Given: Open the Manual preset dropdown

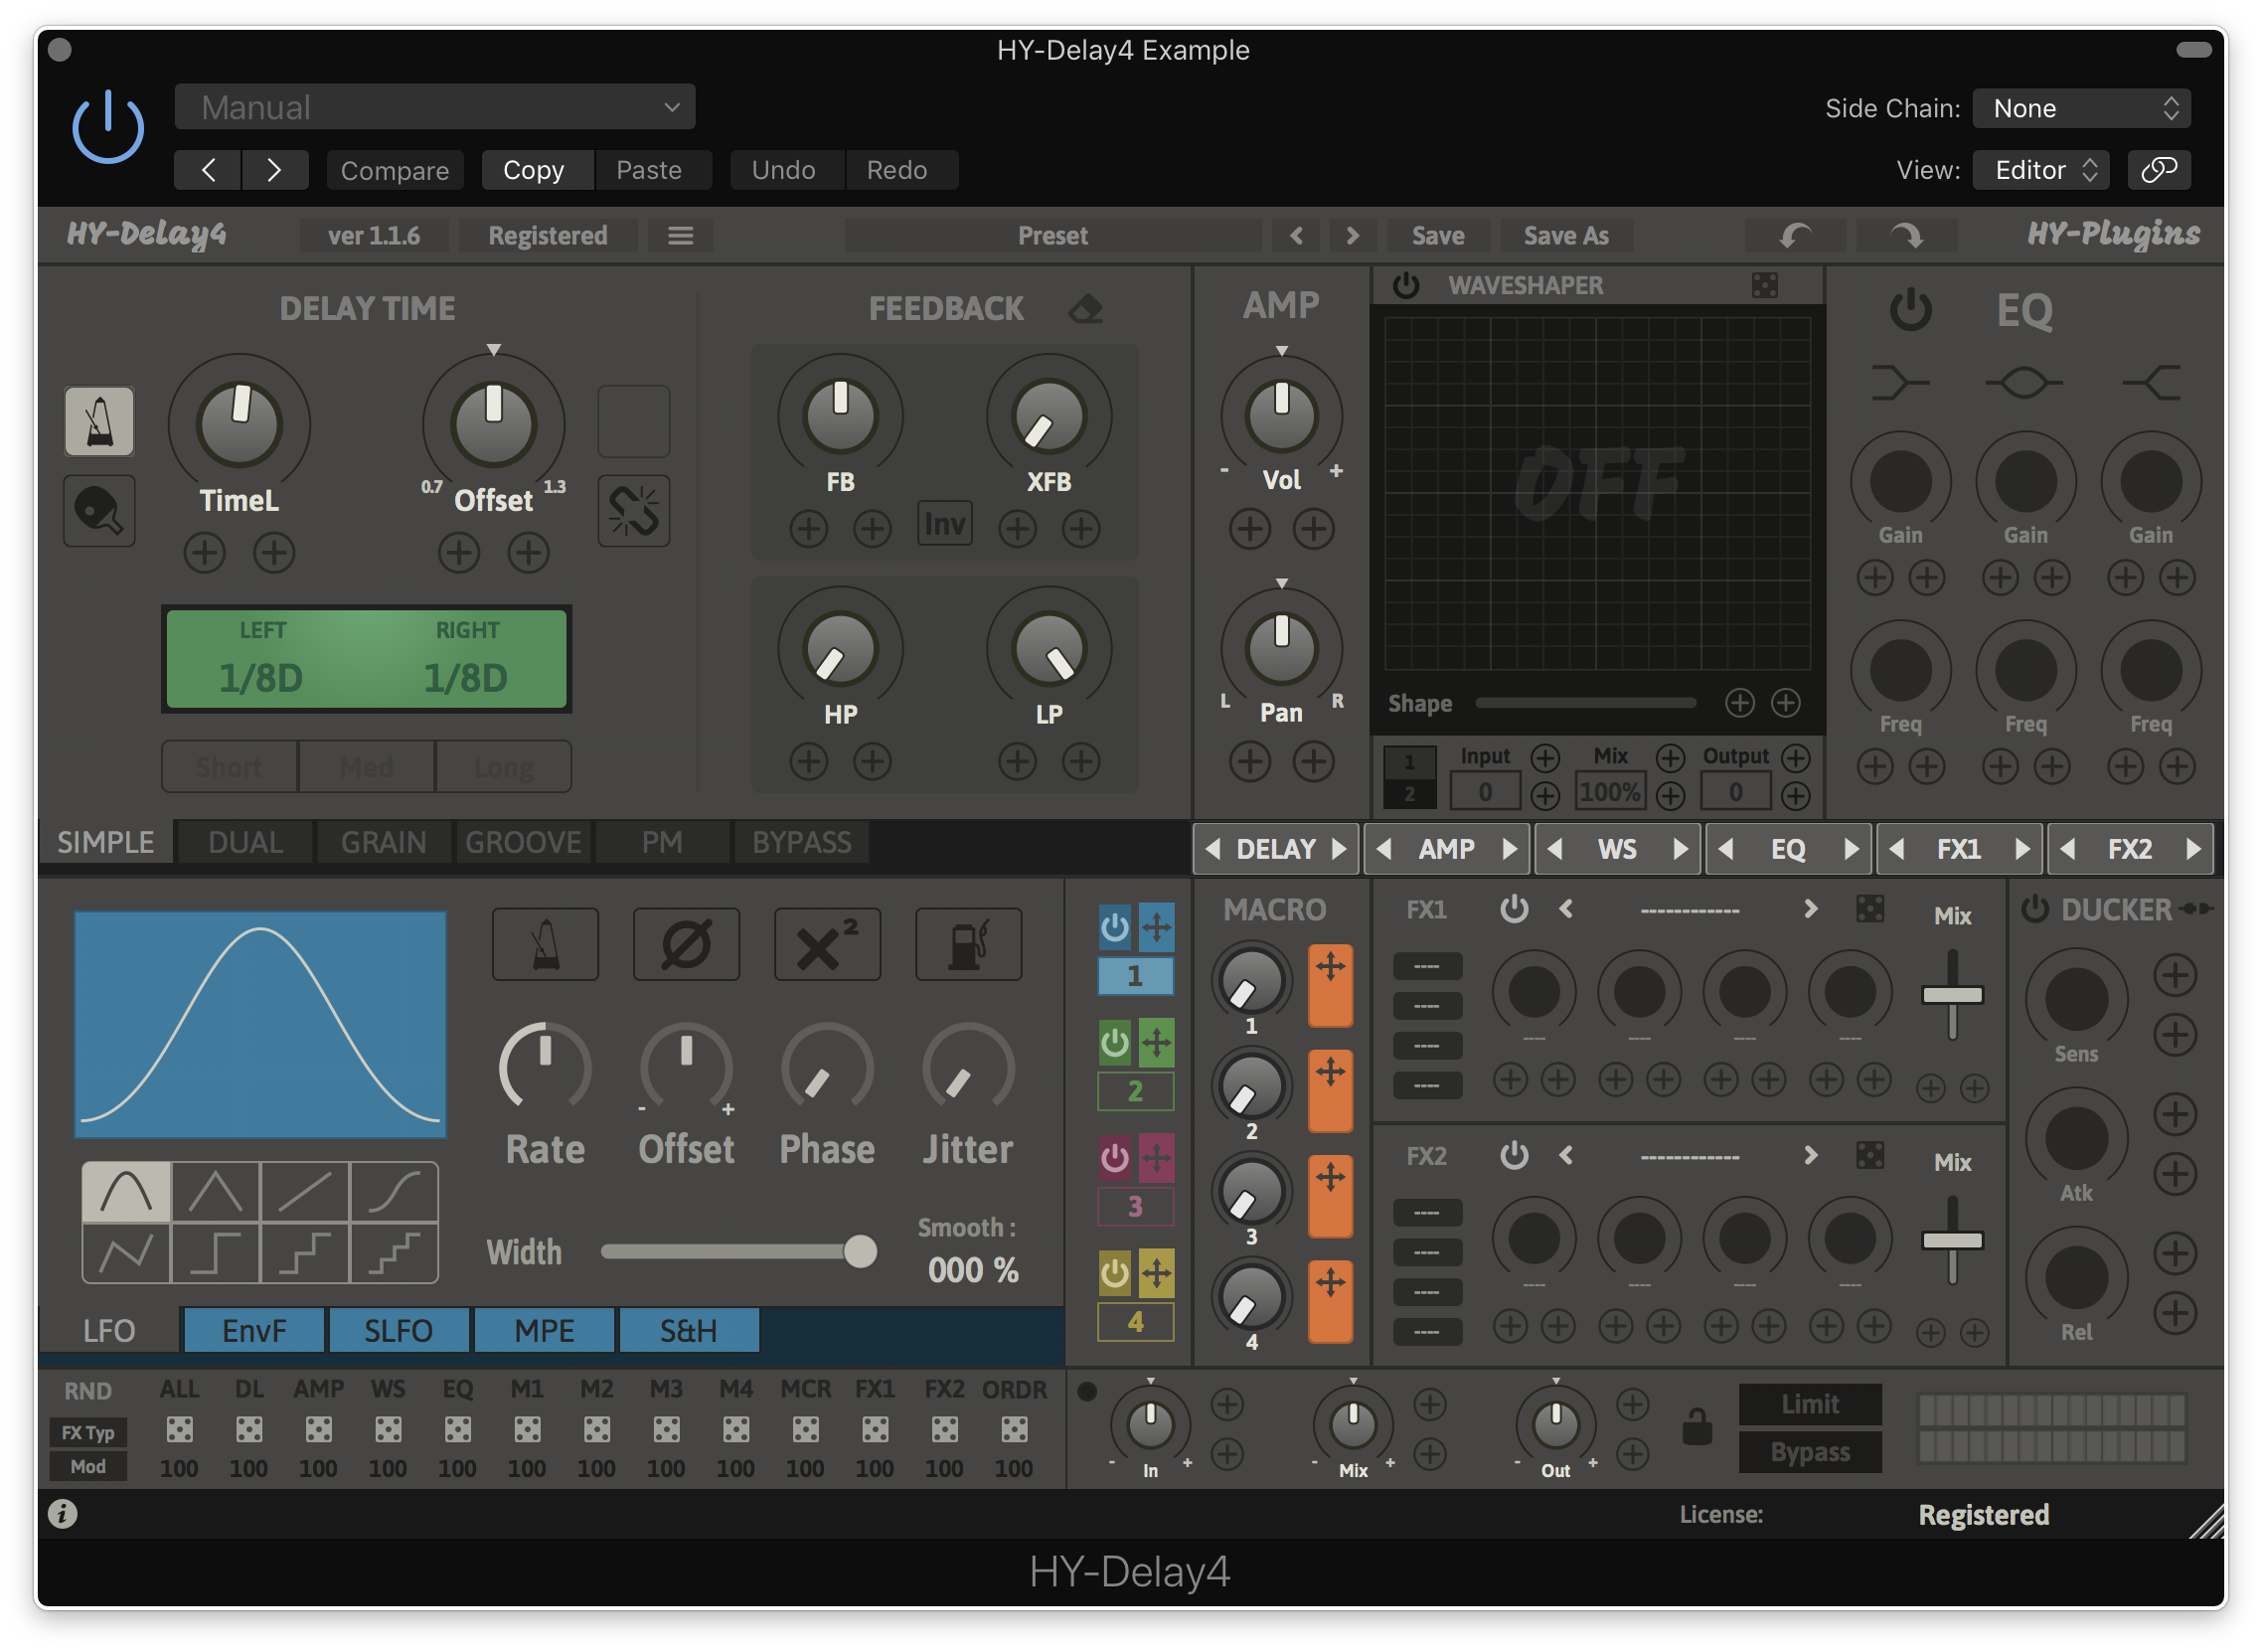Looking at the screenshot, I should pos(435,107).
